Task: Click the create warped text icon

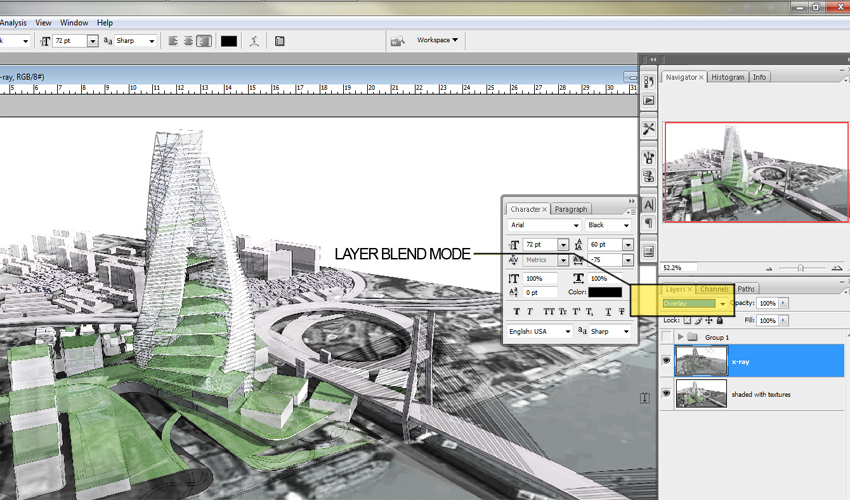Action: pos(254,41)
